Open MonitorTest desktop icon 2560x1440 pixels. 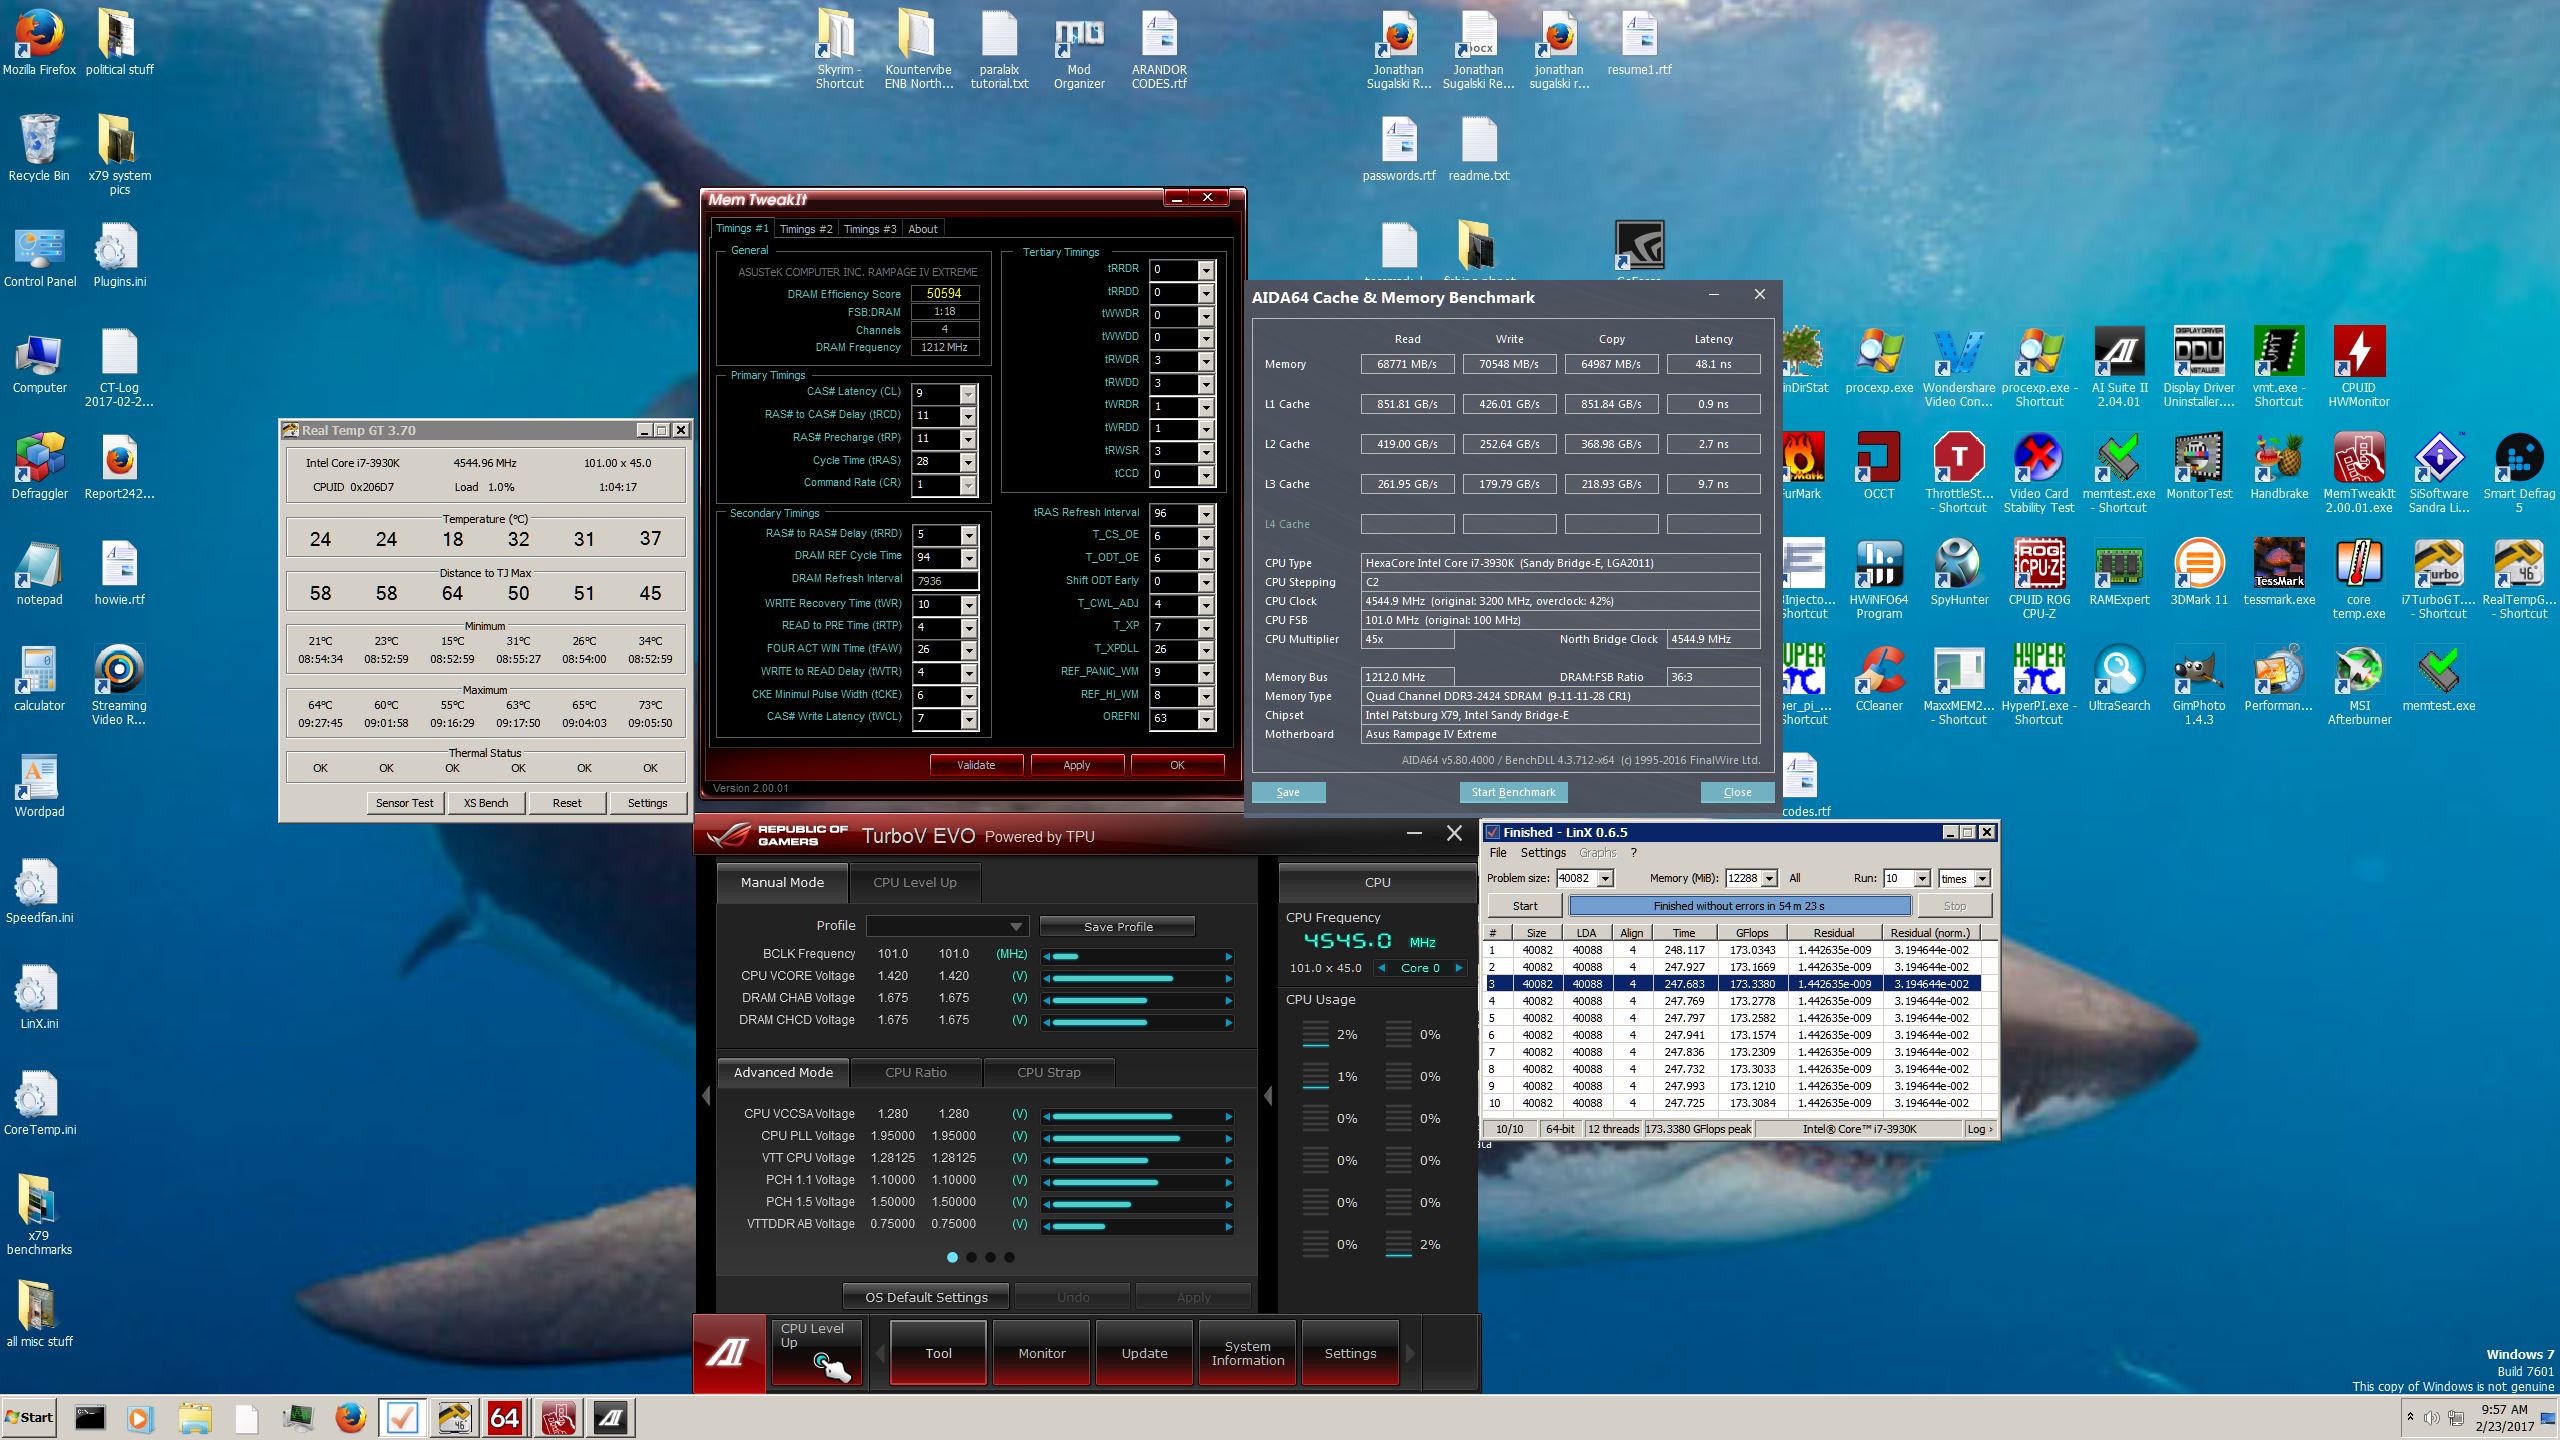(x=2198, y=466)
